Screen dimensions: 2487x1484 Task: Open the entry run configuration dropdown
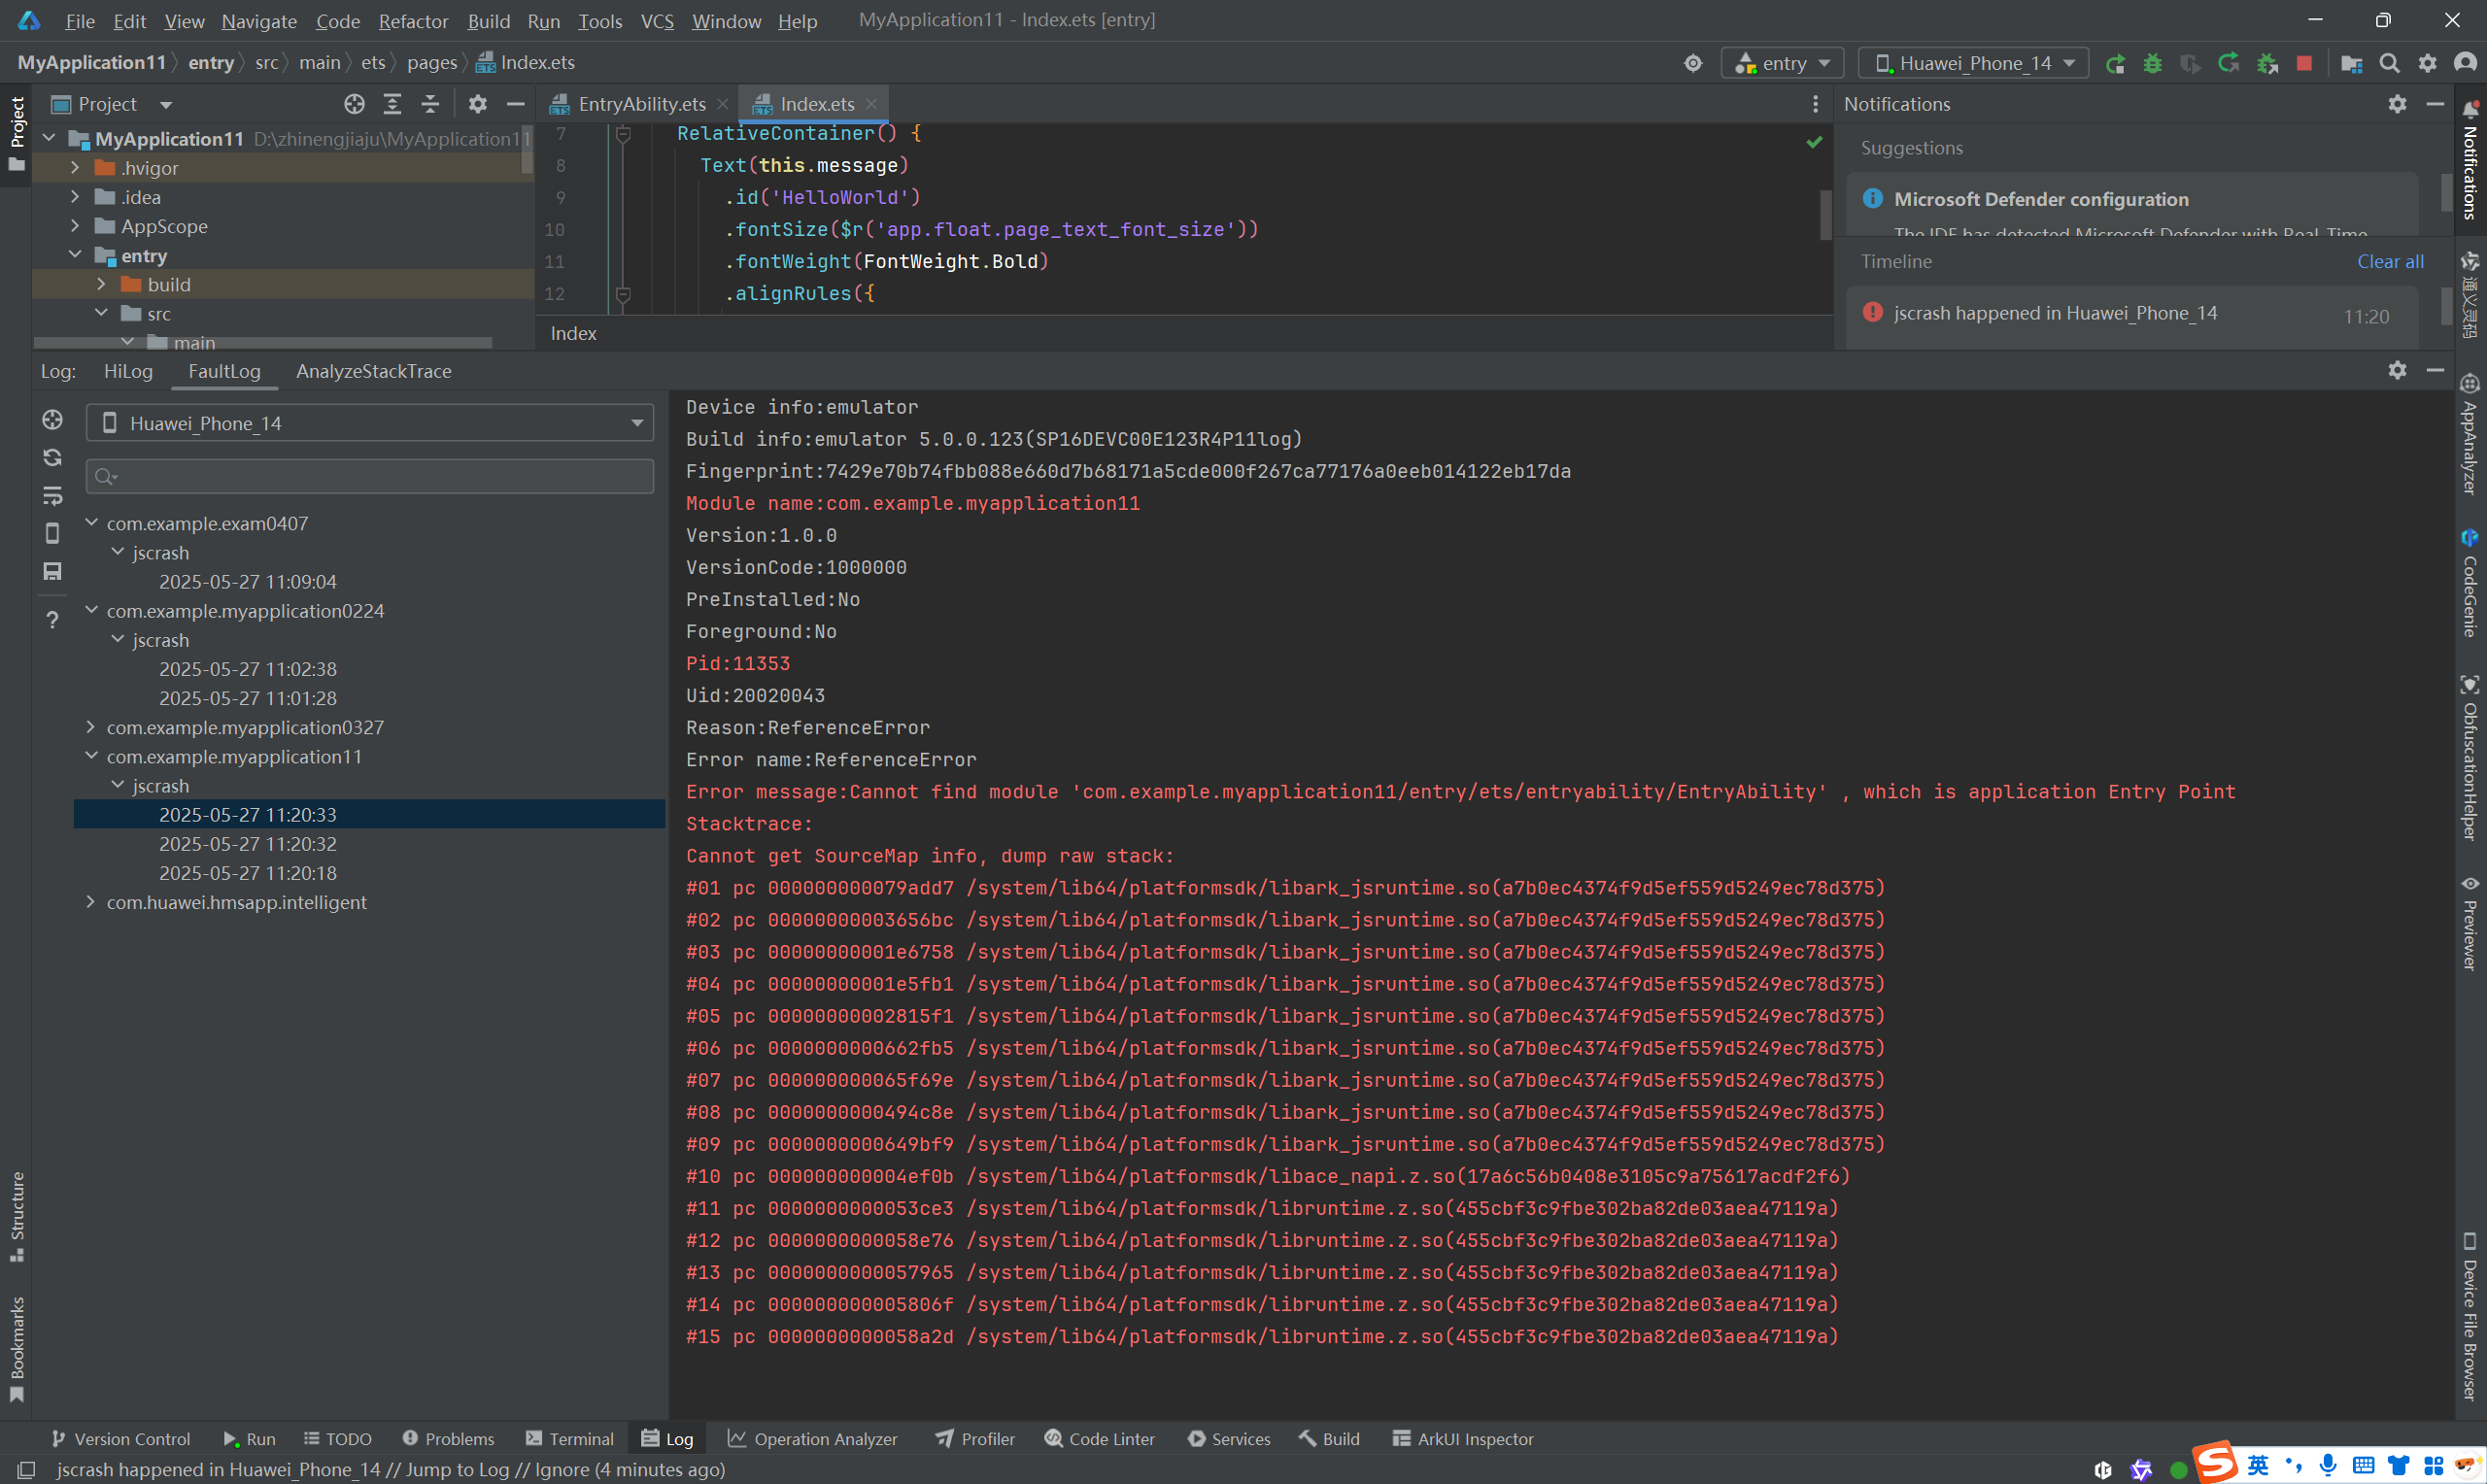point(1782,63)
